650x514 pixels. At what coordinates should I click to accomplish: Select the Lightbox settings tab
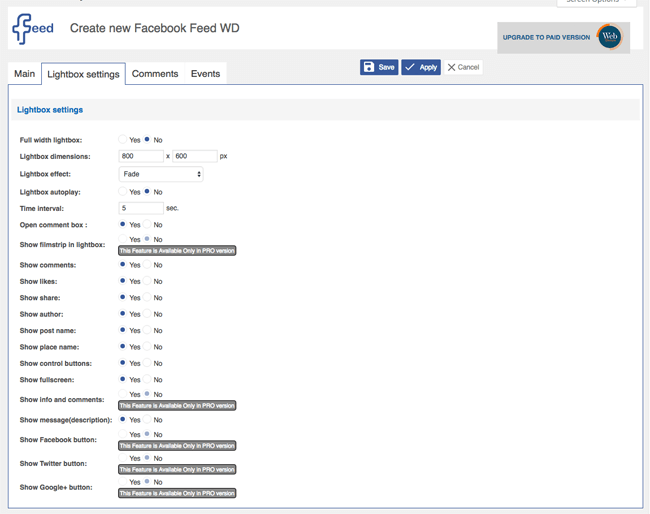(x=83, y=74)
